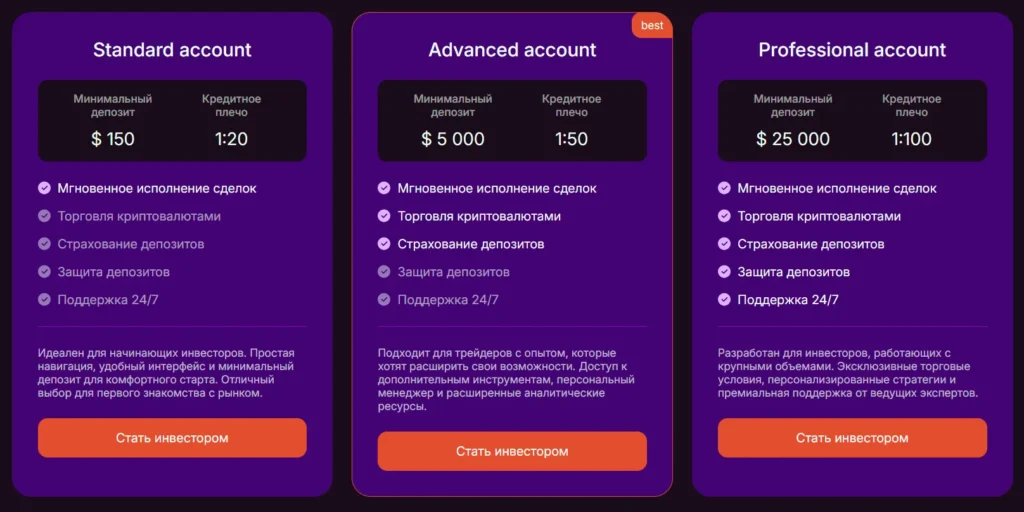Select check icon beside Professional 'Поддержка 24/7'
The width and height of the screenshot is (1024, 512).
pyautogui.click(x=724, y=299)
